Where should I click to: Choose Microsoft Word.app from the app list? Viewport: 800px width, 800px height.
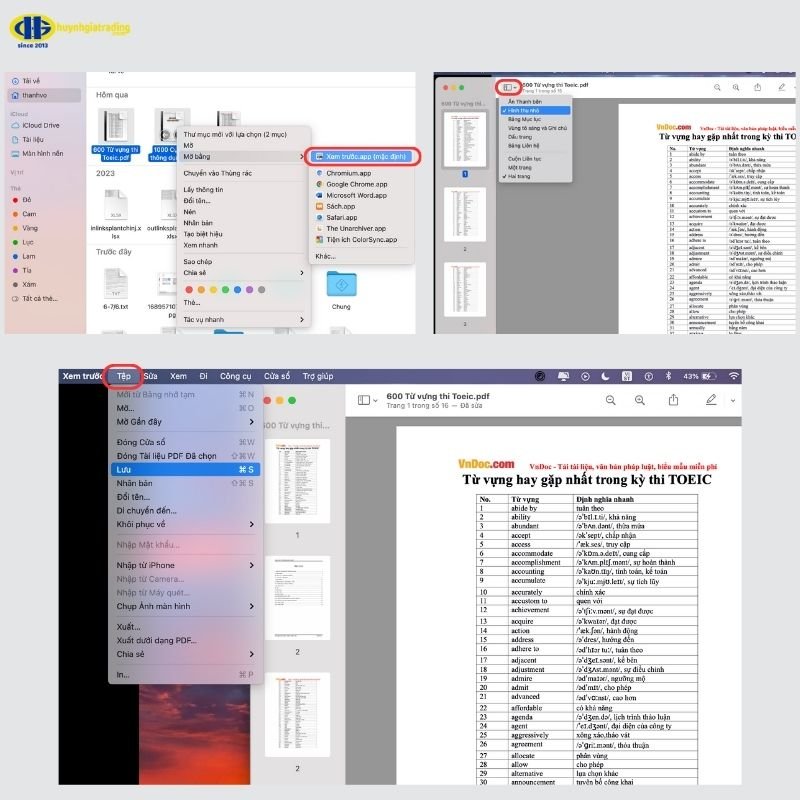(357, 195)
